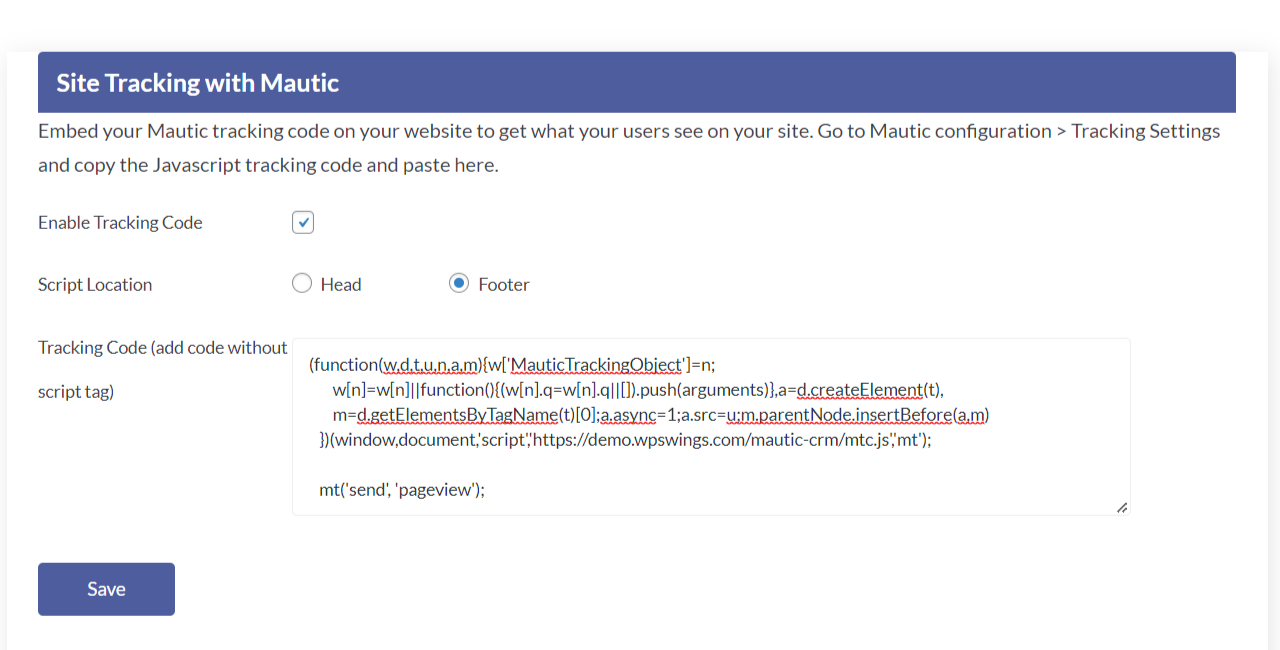The height and width of the screenshot is (650, 1280).
Task: Click the blank line in tracking code box
Action: pos(711,465)
